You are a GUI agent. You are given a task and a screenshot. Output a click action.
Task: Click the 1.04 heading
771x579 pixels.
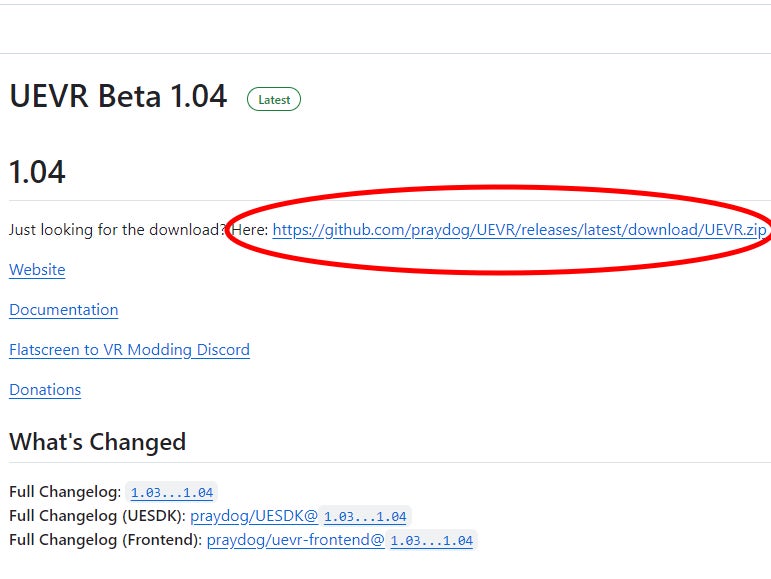(37, 172)
